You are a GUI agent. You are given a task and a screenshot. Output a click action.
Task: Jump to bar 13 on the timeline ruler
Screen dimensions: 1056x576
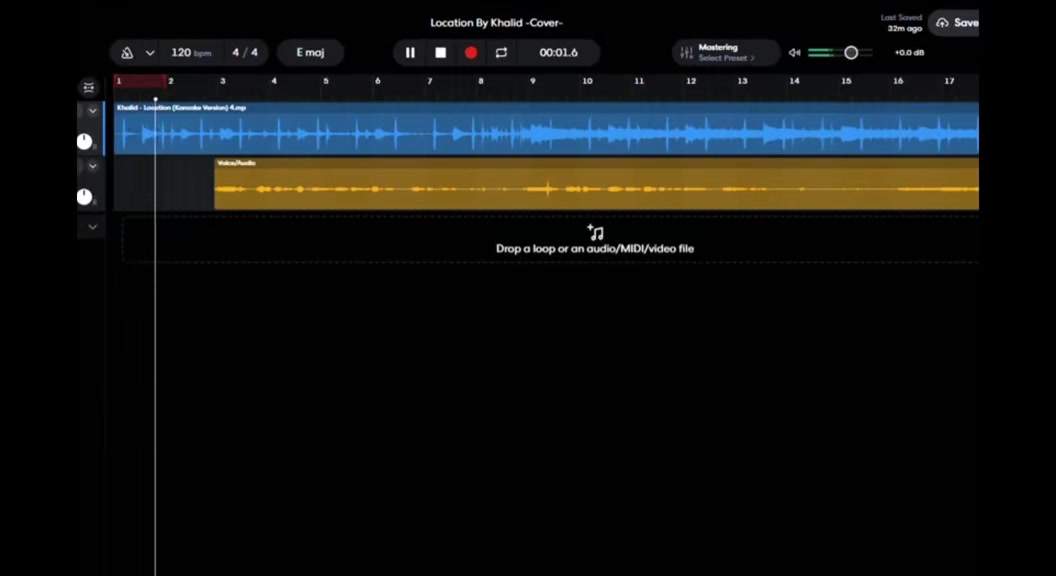point(742,81)
